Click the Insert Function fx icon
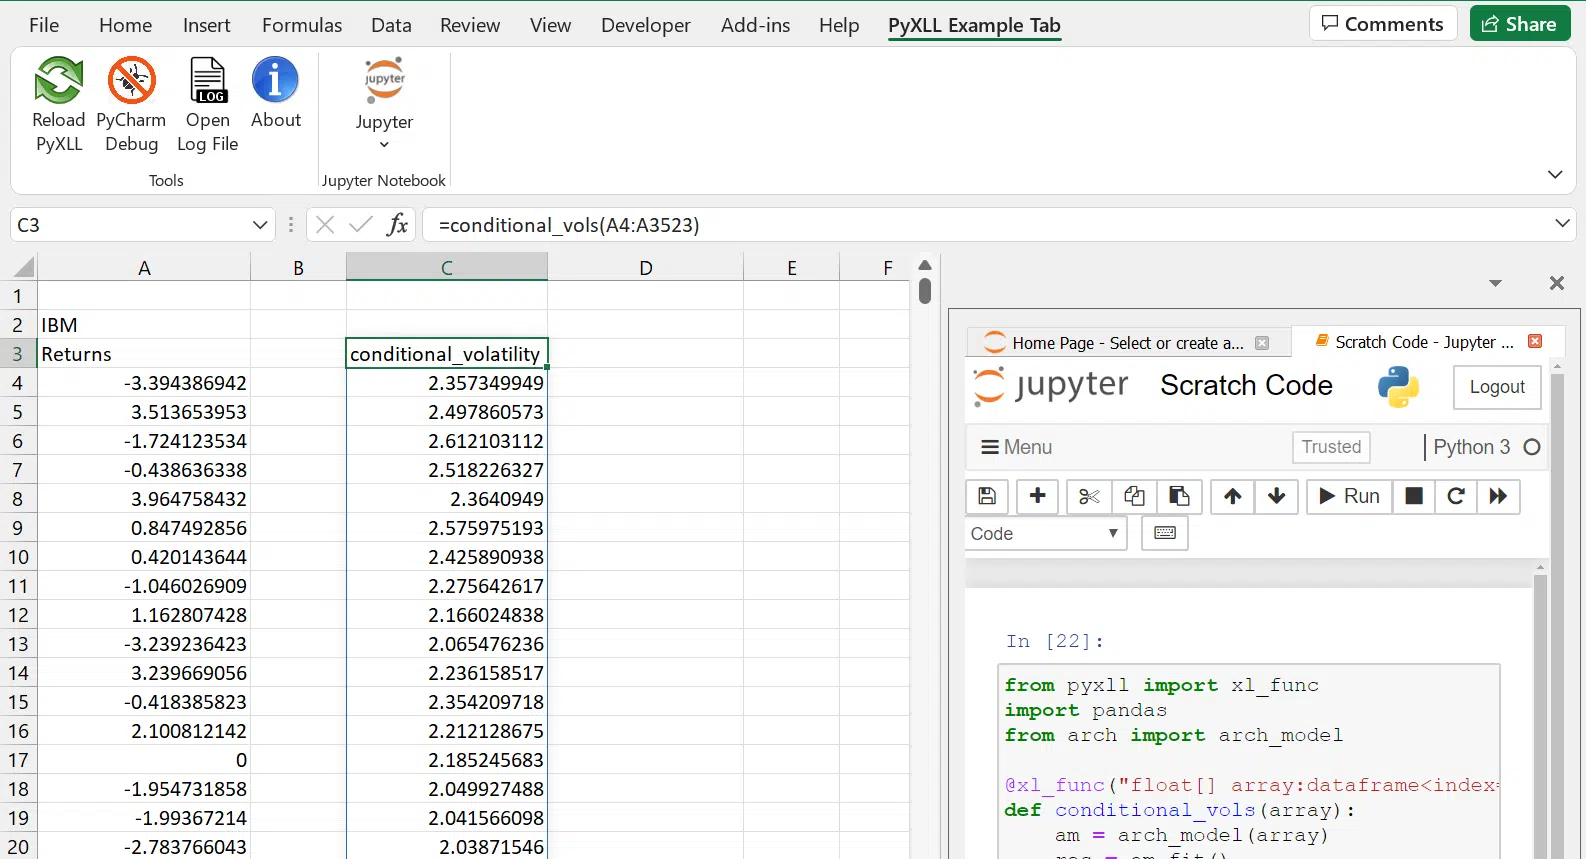Image resolution: width=1586 pixels, height=859 pixels. pos(397,224)
